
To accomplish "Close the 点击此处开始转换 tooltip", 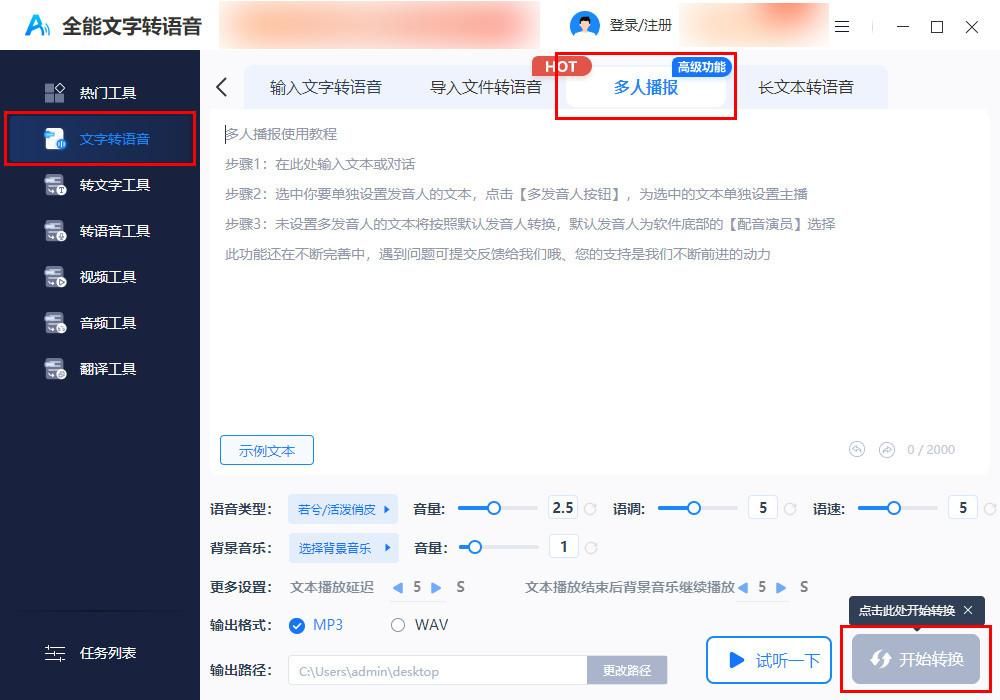I will click(968, 610).
